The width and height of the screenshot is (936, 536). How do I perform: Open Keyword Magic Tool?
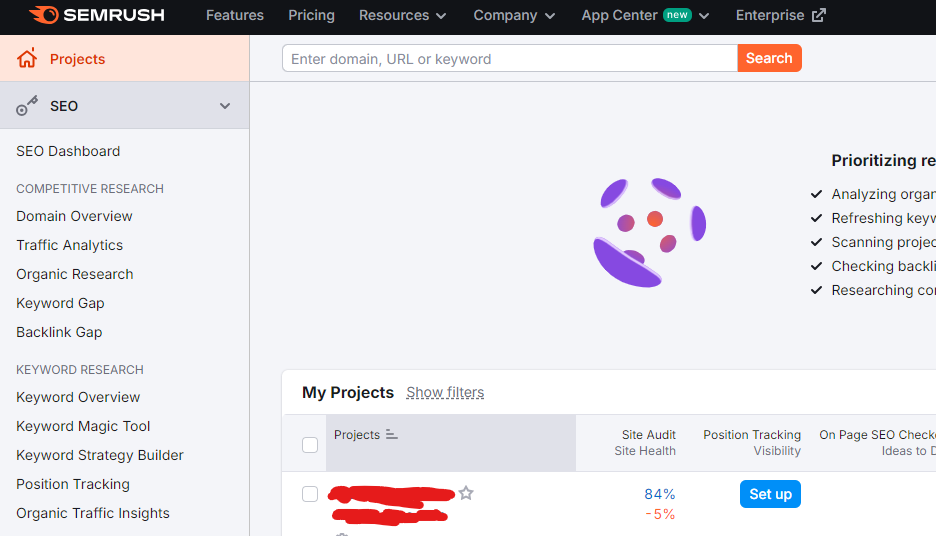pos(83,426)
